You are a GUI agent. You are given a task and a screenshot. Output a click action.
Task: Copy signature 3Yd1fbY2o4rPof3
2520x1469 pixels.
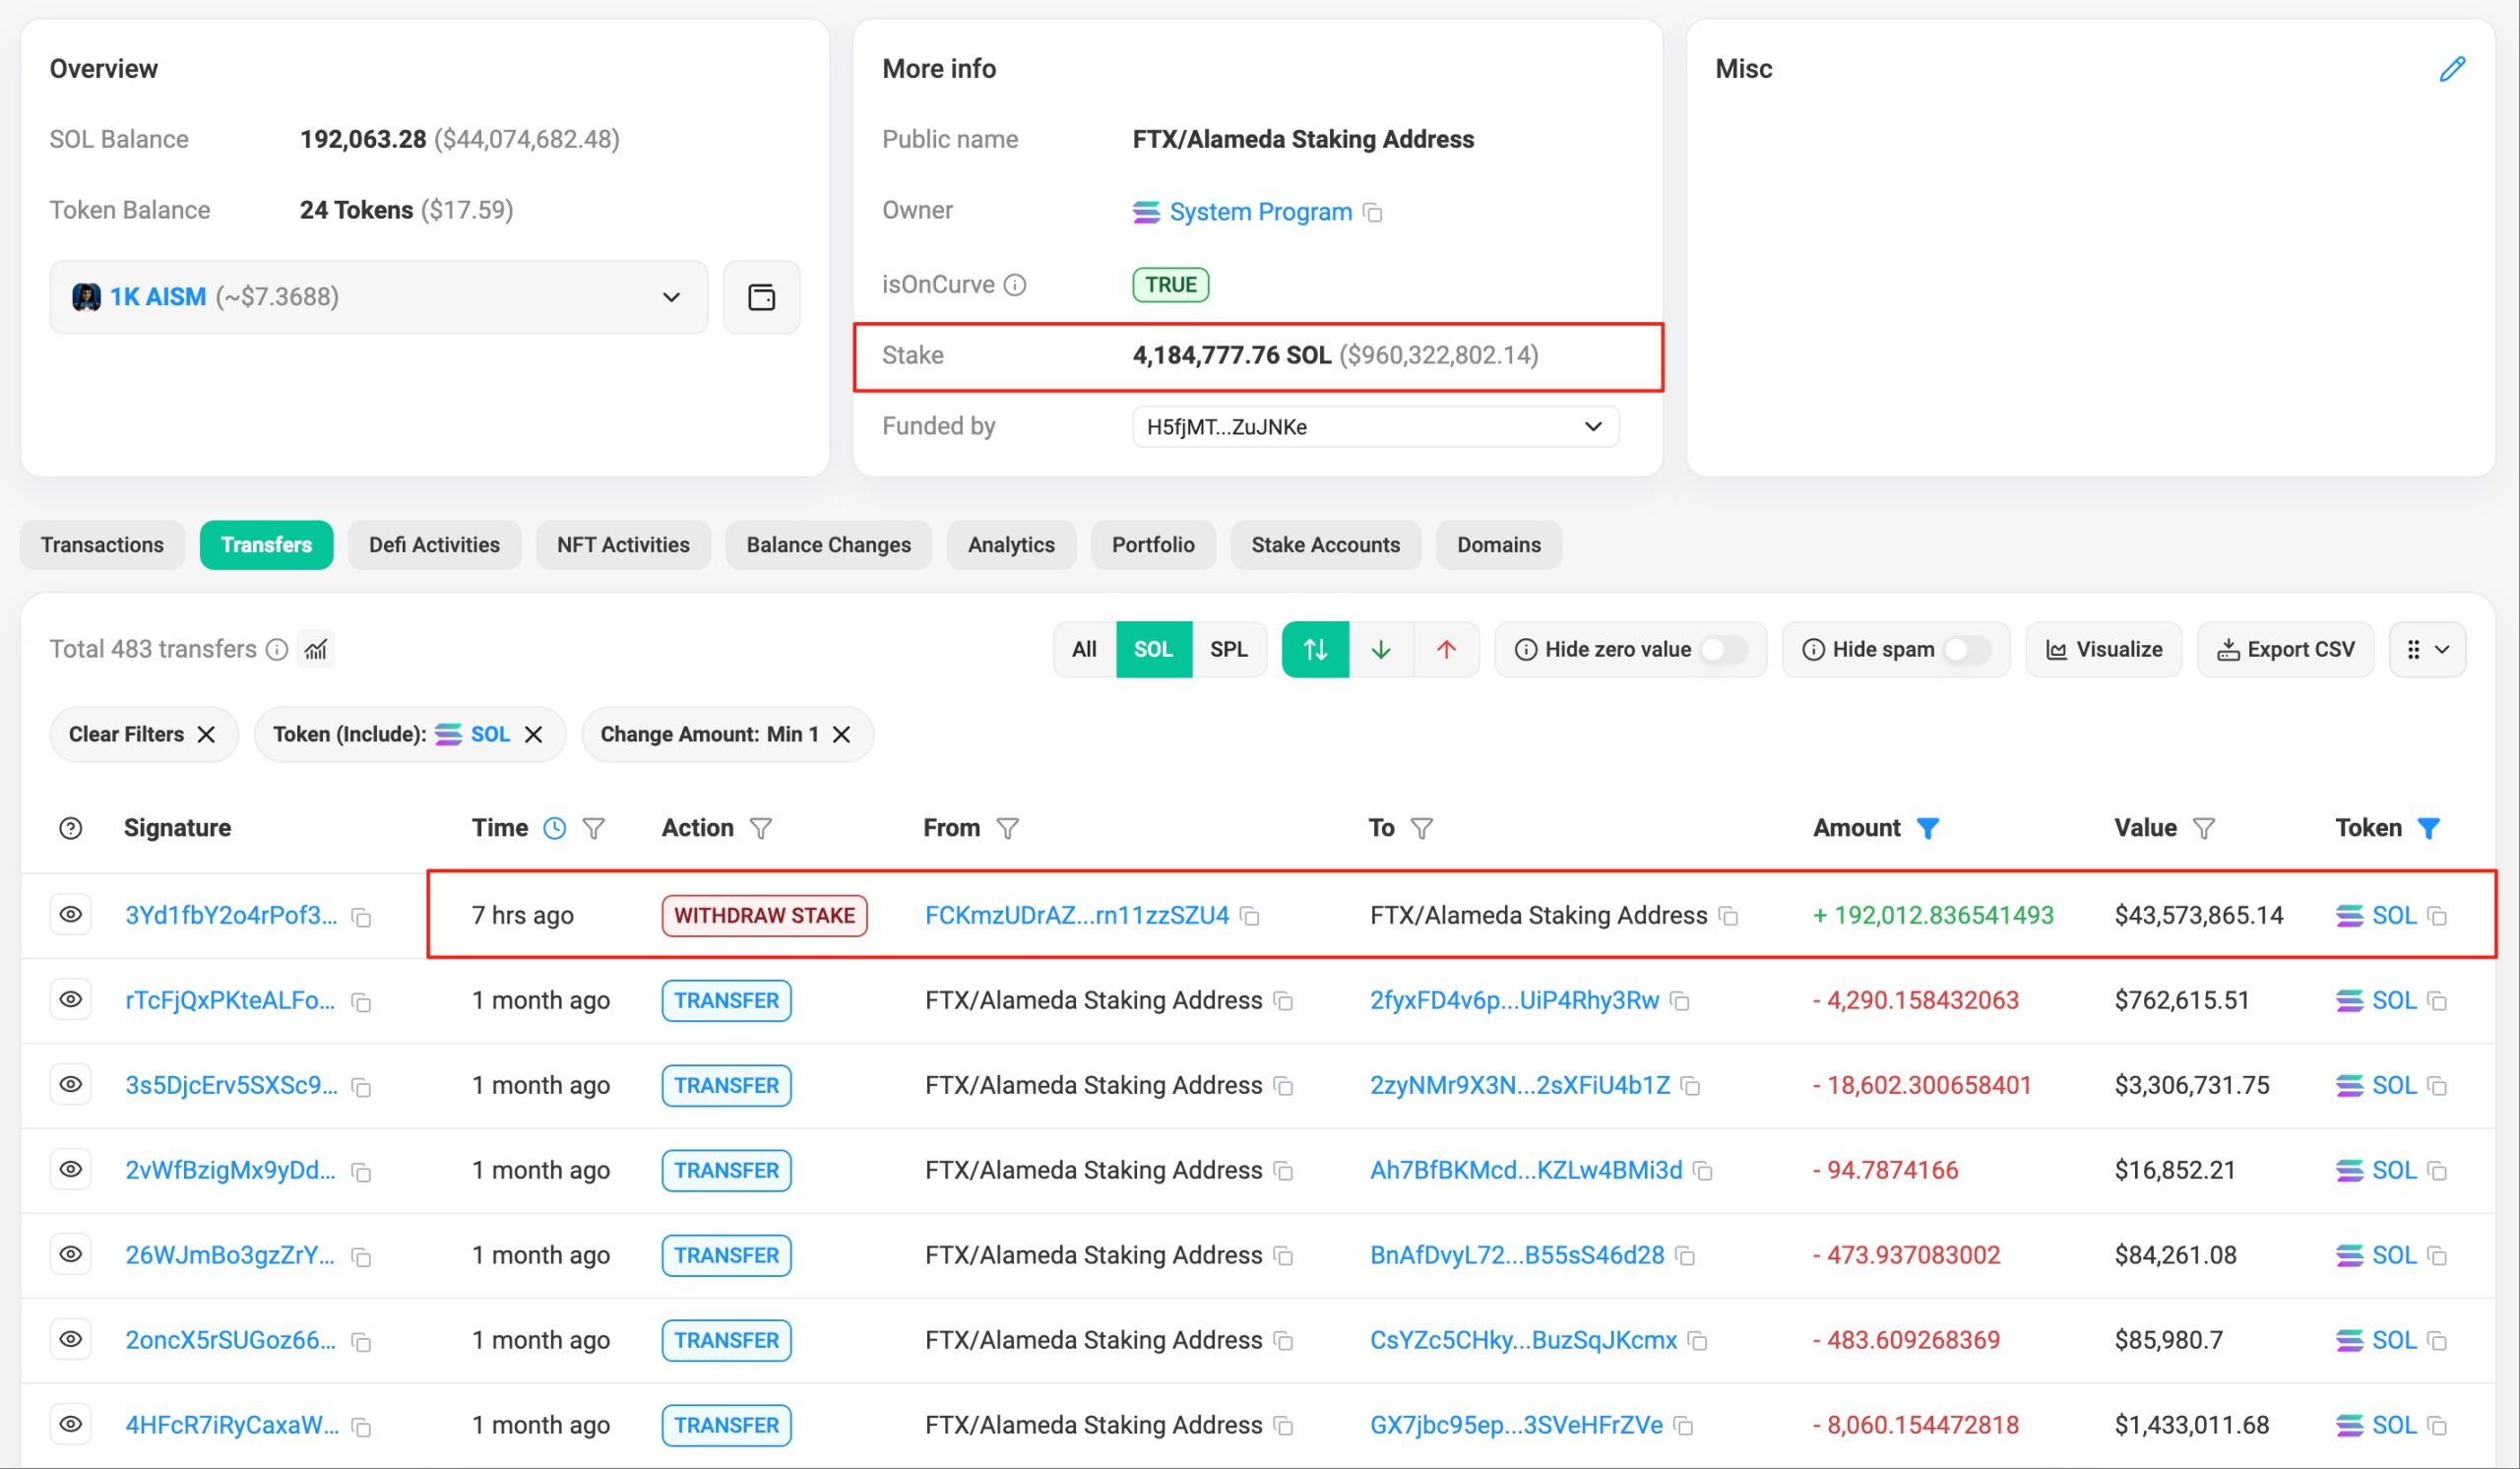tap(362, 917)
